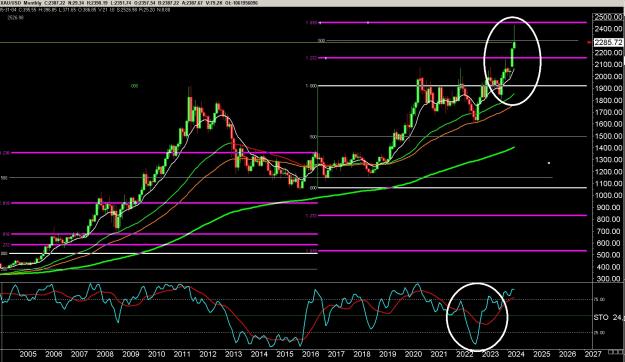Screen dimensions: 625x362
Task: Click the 2005 year label on time axis
Action: click(x=28, y=354)
